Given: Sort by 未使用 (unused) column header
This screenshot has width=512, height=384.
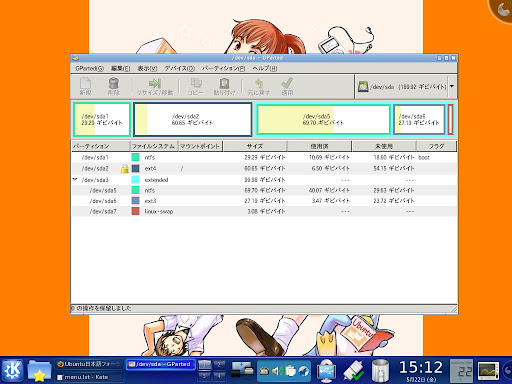Looking at the screenshot, I should tap(384, 146).
